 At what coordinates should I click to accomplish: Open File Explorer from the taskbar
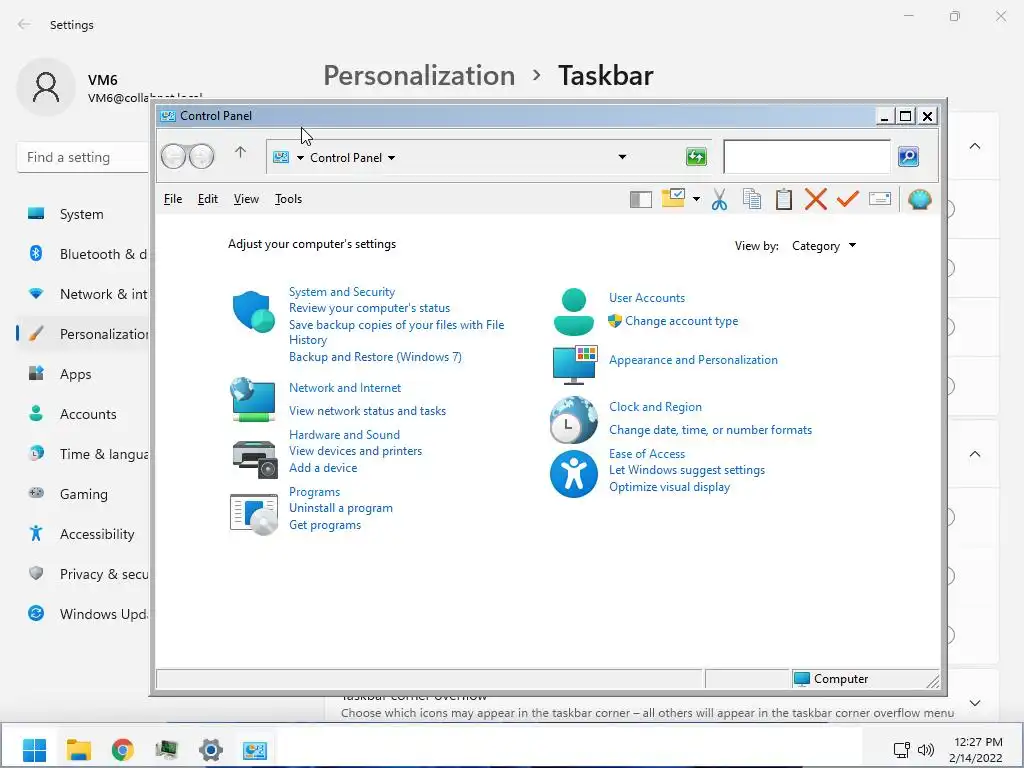tap(78, 750)
